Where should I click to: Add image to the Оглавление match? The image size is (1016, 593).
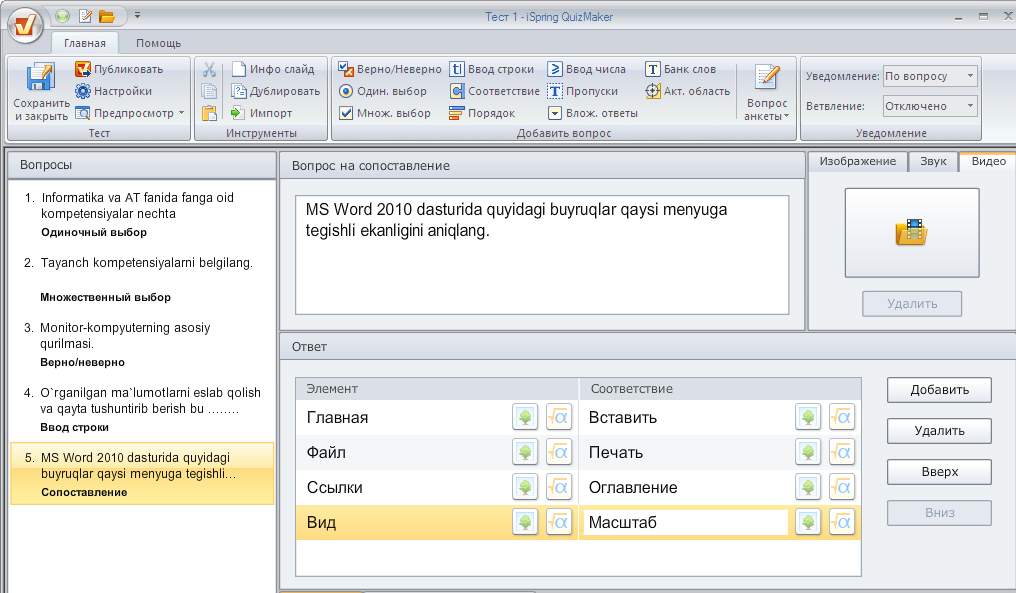click(x=808, y=487)
